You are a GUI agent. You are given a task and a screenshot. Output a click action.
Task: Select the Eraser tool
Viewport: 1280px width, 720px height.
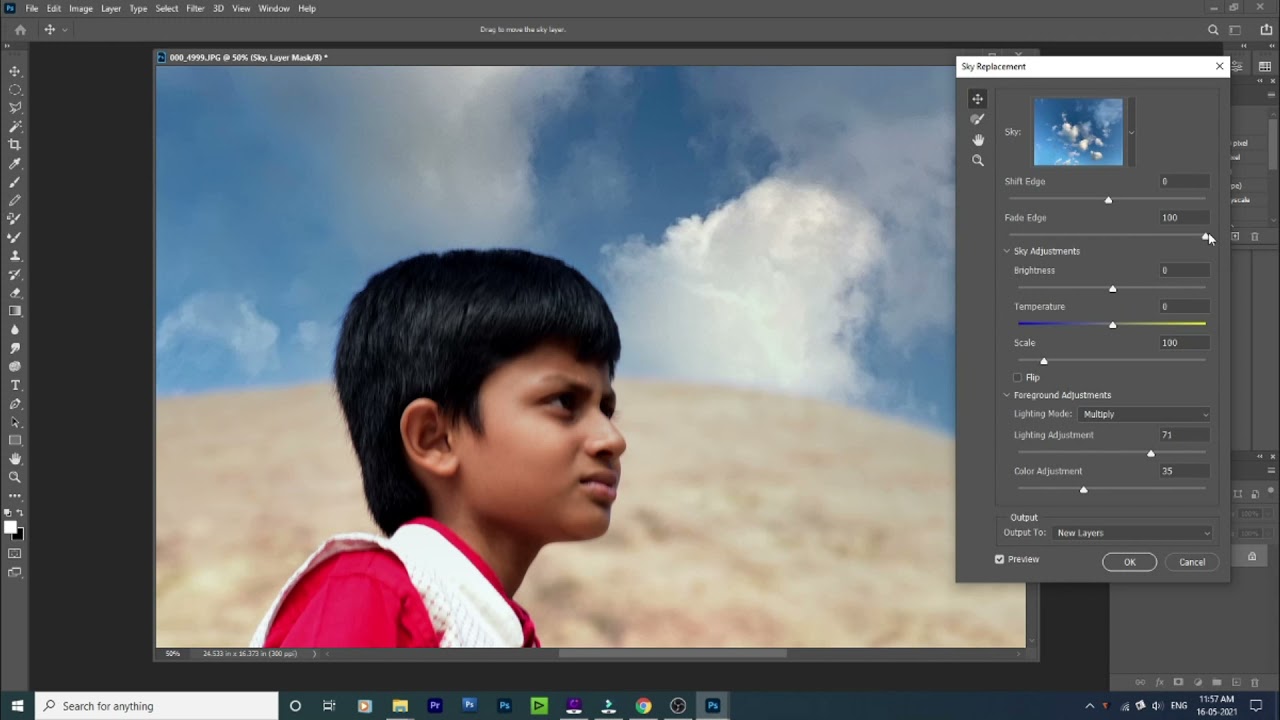pyautogui.click(x=15, y=293)
